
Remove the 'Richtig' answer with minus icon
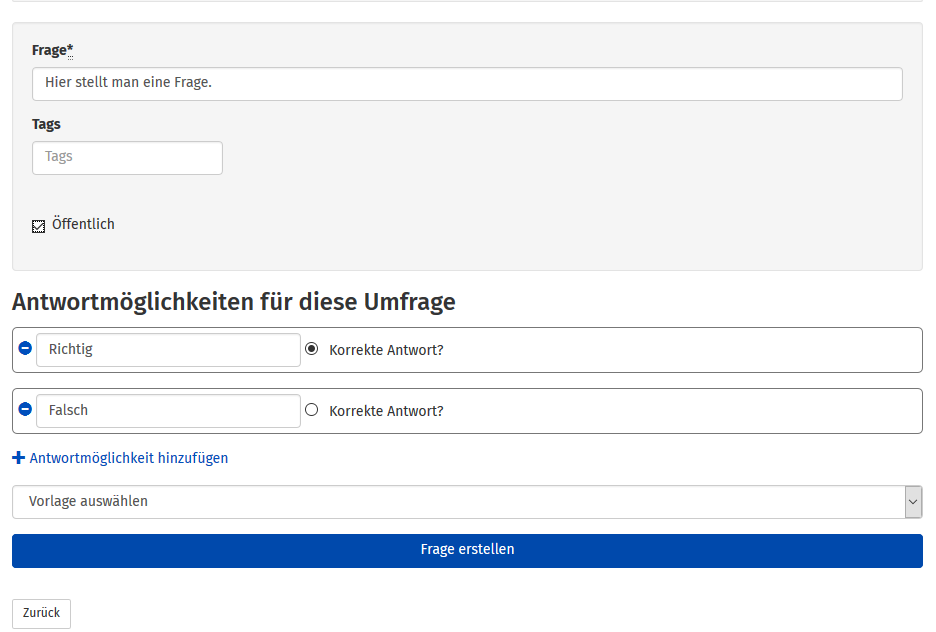click(25, 349)
